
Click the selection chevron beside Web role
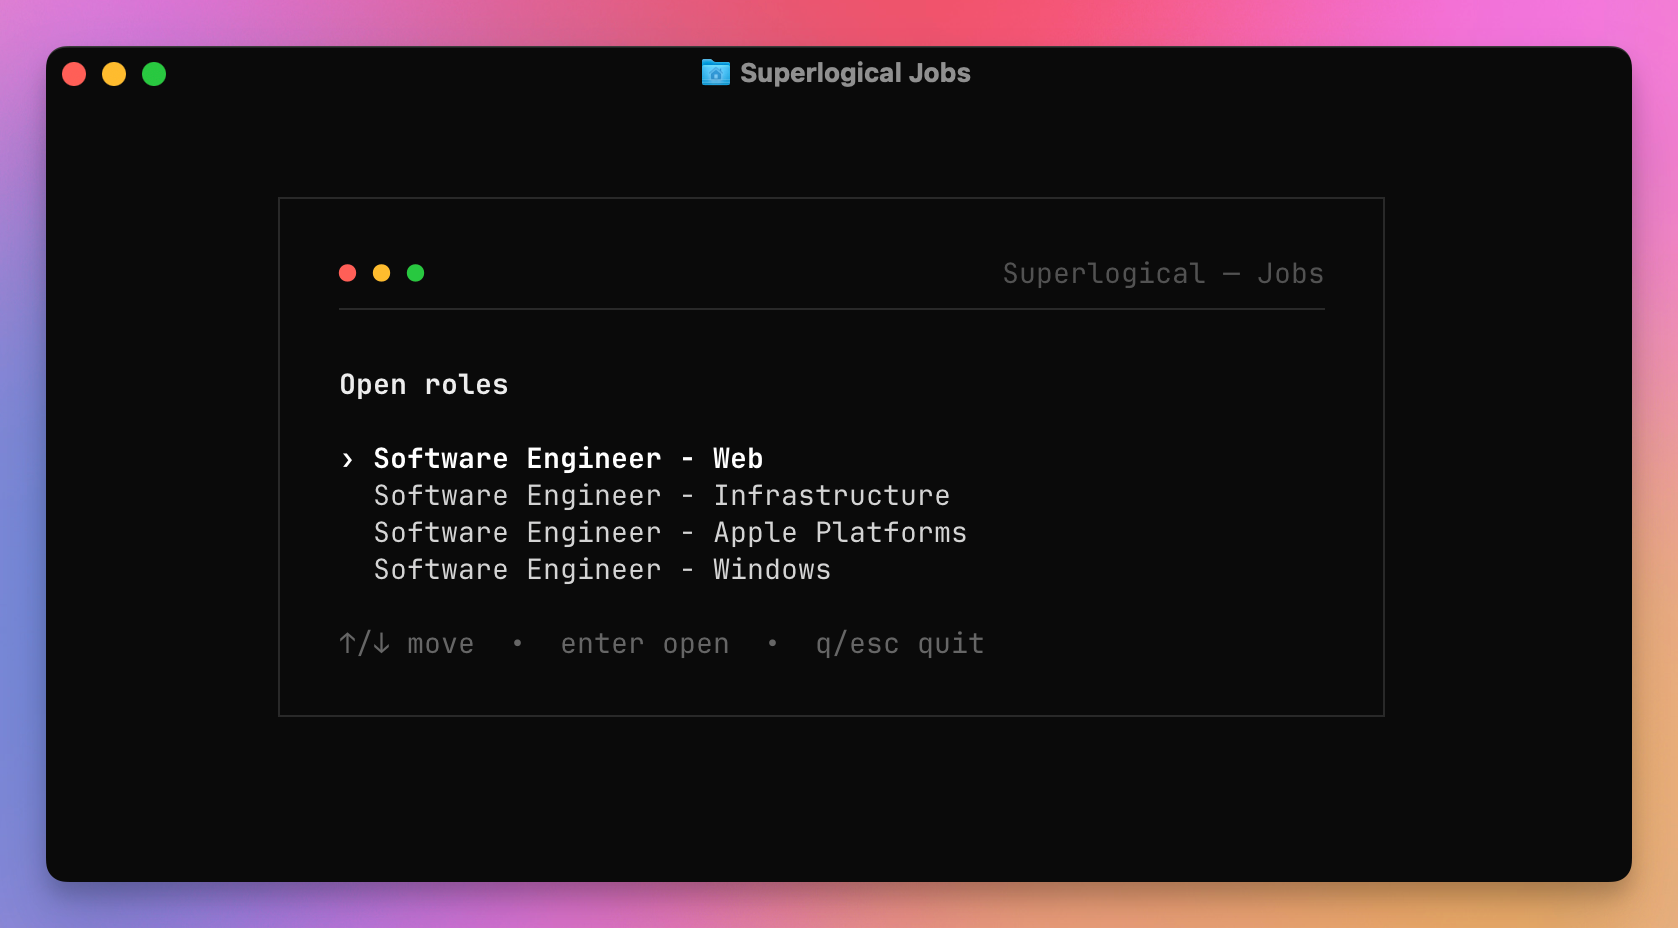coord(347,460)
